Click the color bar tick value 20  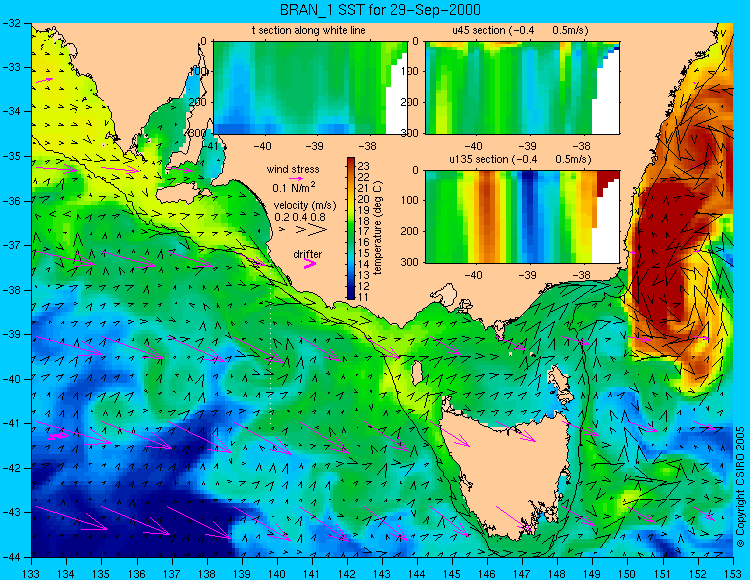tap(364, 199)
